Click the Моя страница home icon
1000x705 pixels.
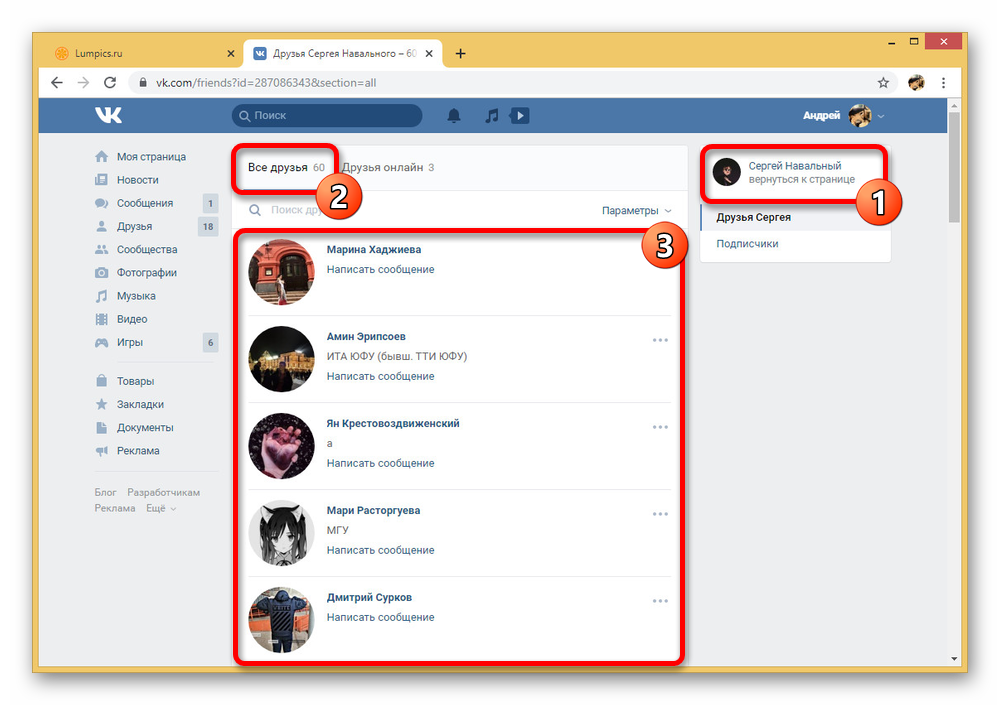pyautogui.click(x=101, y=156)
